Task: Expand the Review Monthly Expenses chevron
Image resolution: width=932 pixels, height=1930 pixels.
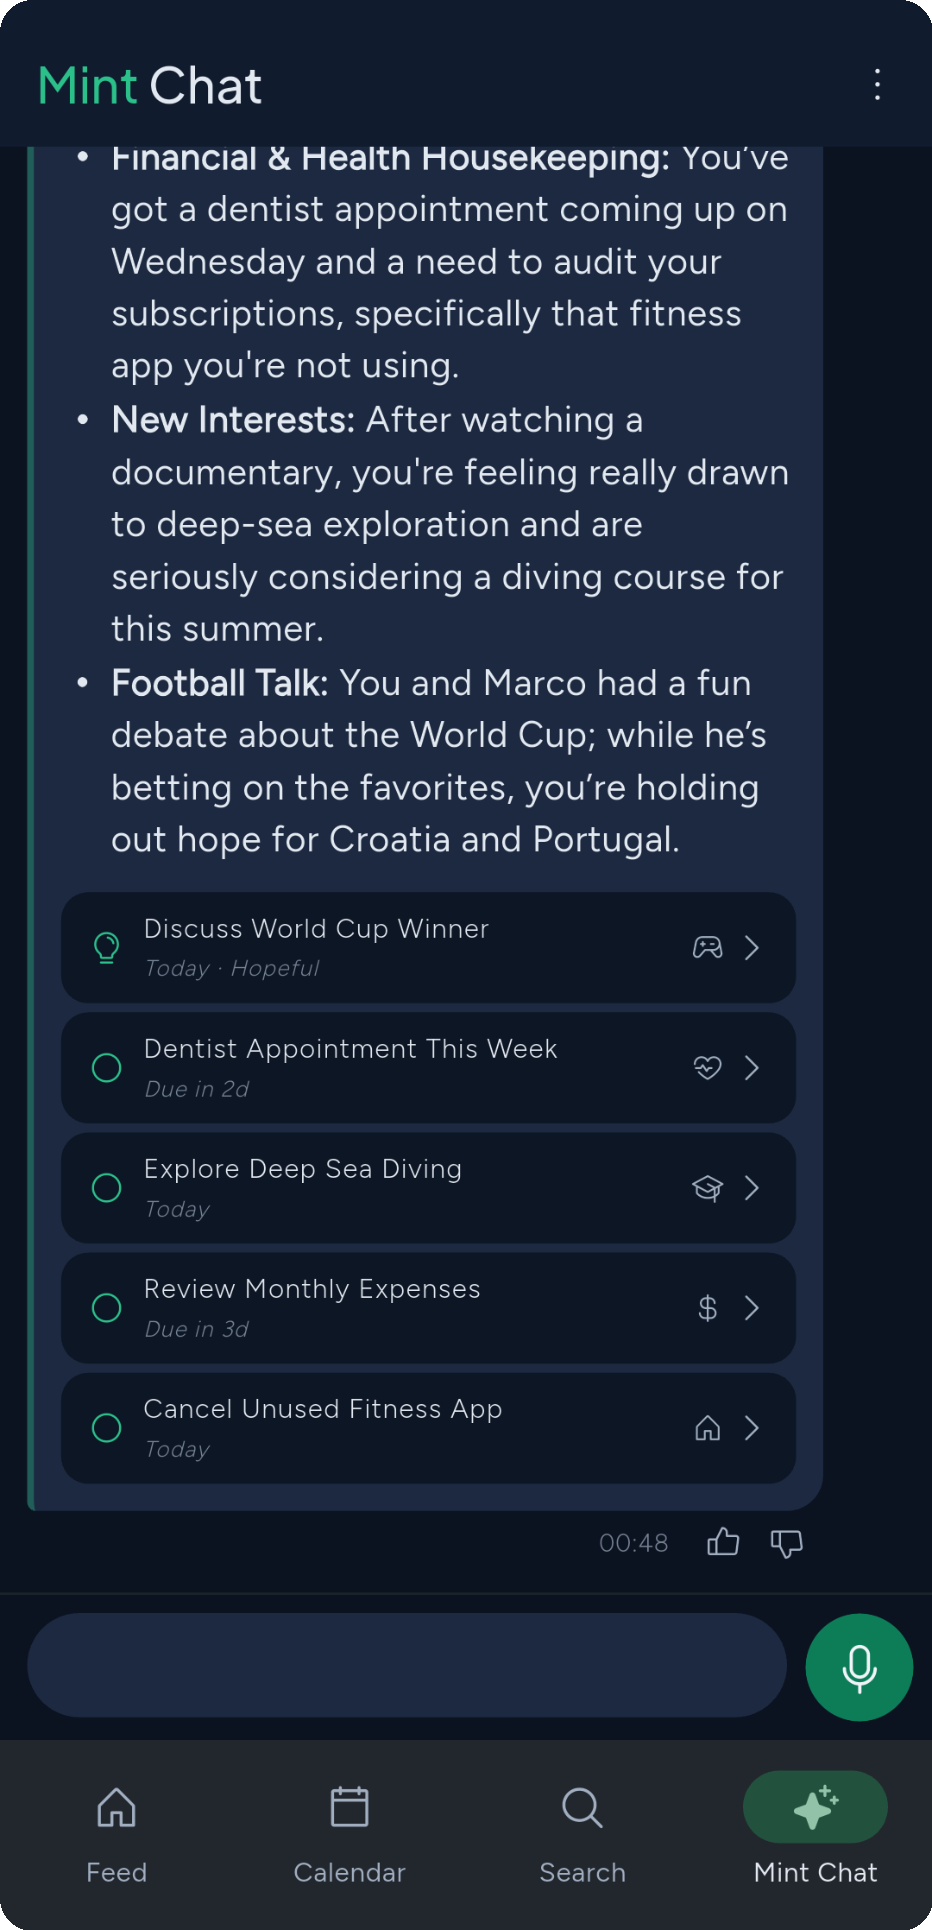Action: (753, 1307)
